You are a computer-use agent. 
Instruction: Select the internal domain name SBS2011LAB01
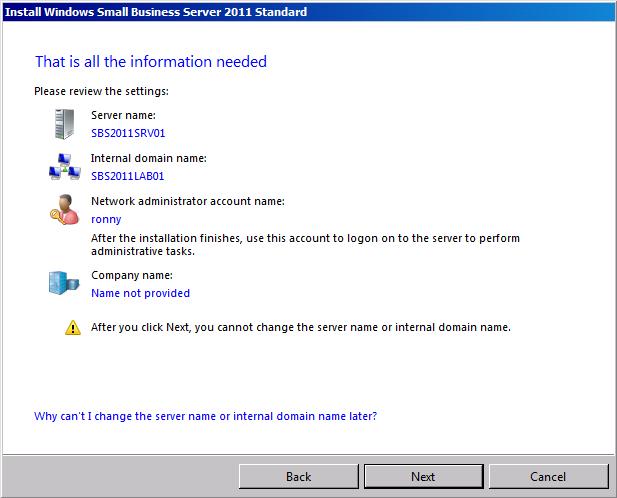[127, 176]
